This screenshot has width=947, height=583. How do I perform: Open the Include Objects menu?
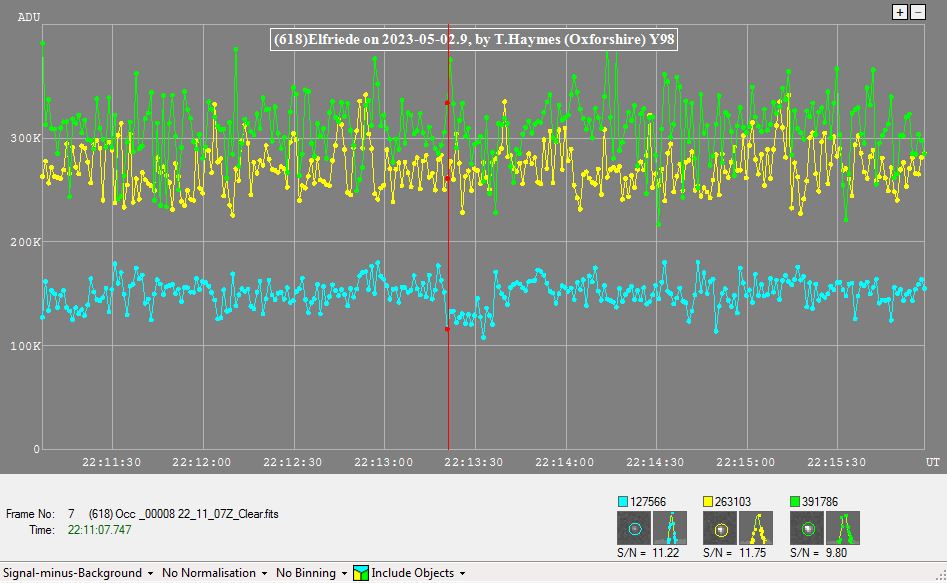[x=418, y=573]
